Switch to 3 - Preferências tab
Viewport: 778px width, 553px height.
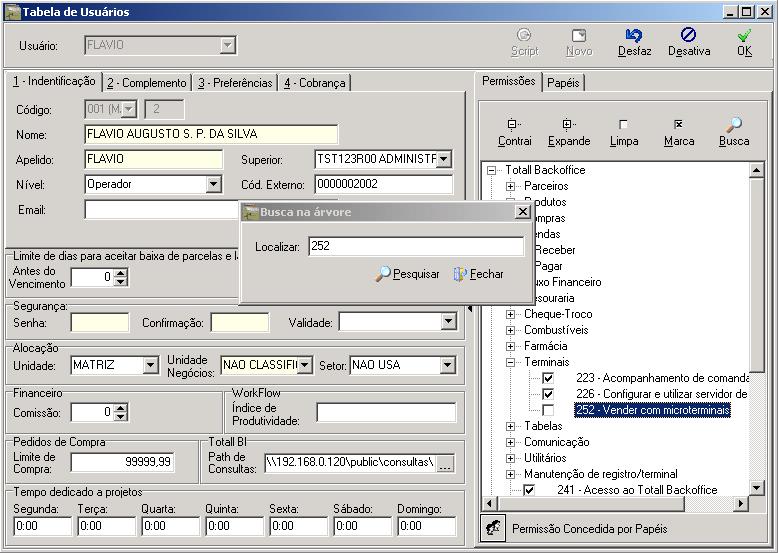pos(235,83)
